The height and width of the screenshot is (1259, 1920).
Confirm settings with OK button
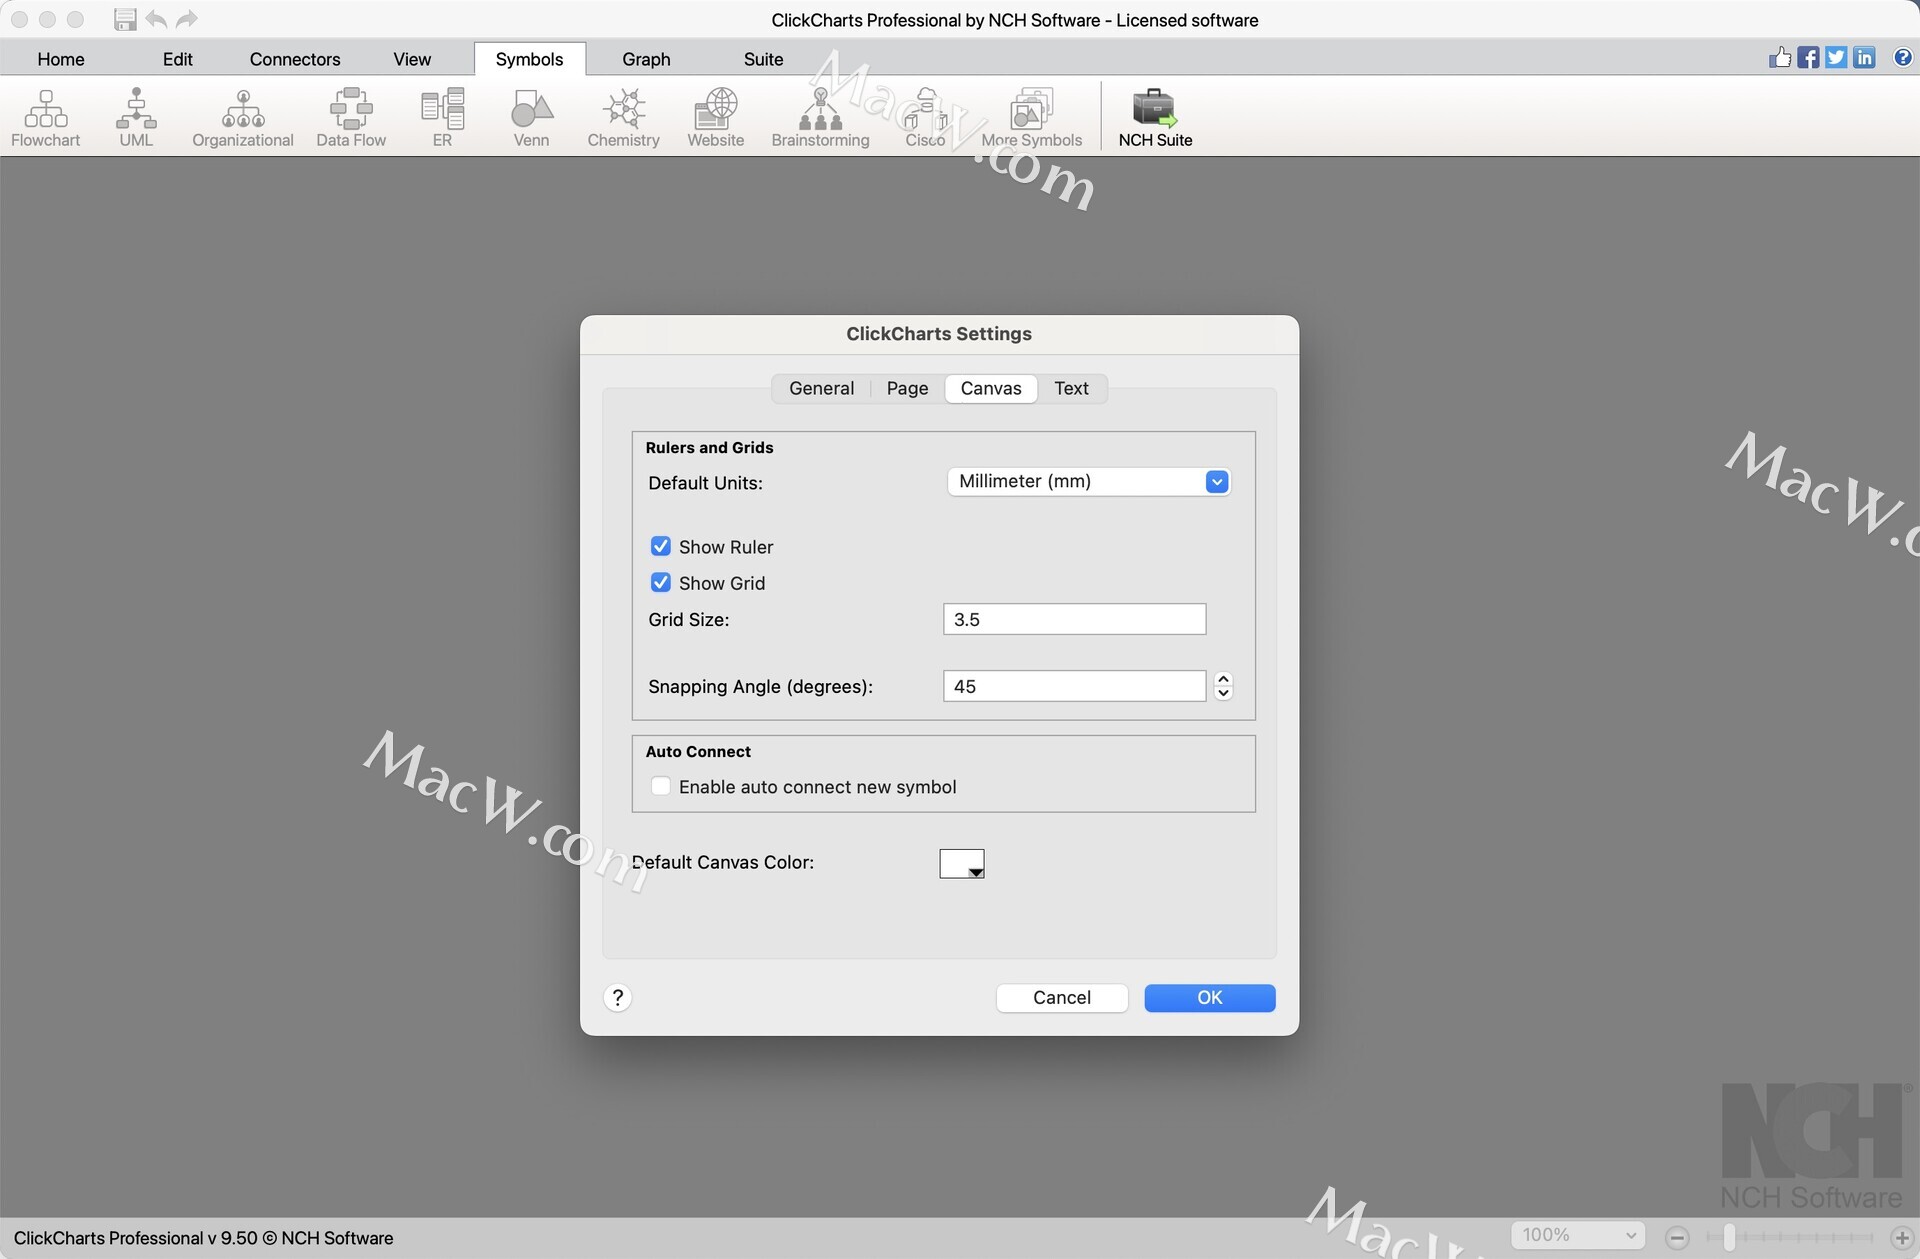(x=1210, y=997)
